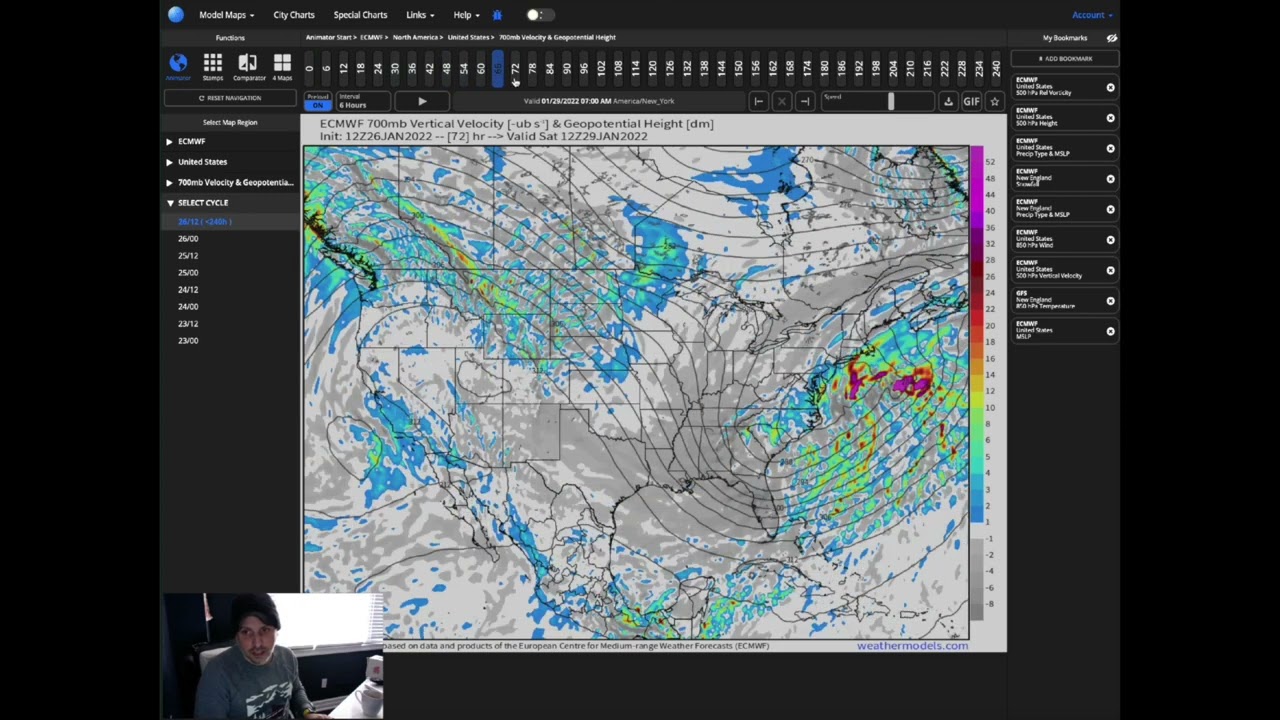
Task: Create a GIF of the animation
Action: pyautogui.click(x=971, y=101)
